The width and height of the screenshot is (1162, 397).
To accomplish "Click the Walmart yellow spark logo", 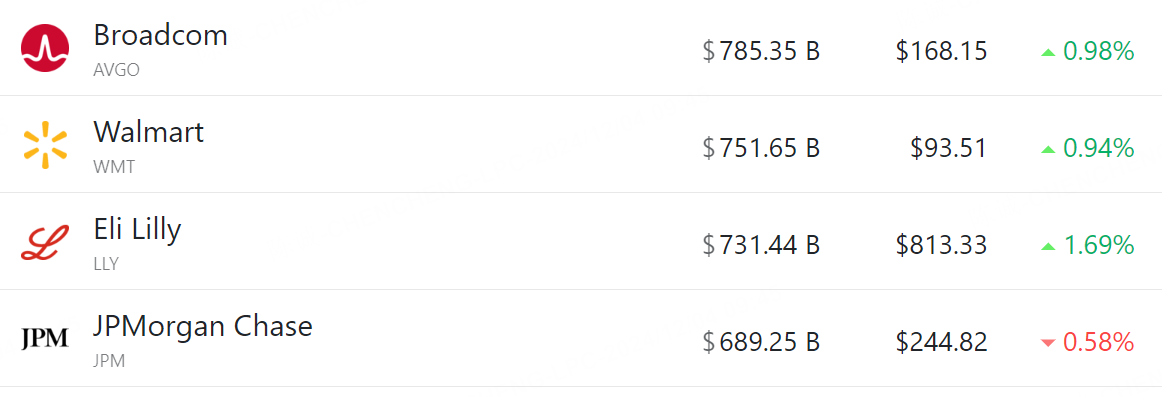I will point(45,144).
